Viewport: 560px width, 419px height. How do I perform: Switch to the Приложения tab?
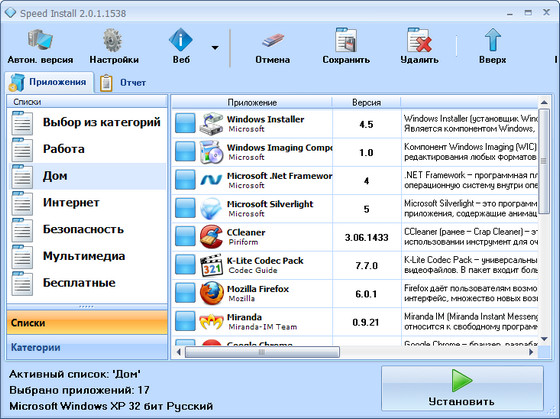[x=50, y=82]
